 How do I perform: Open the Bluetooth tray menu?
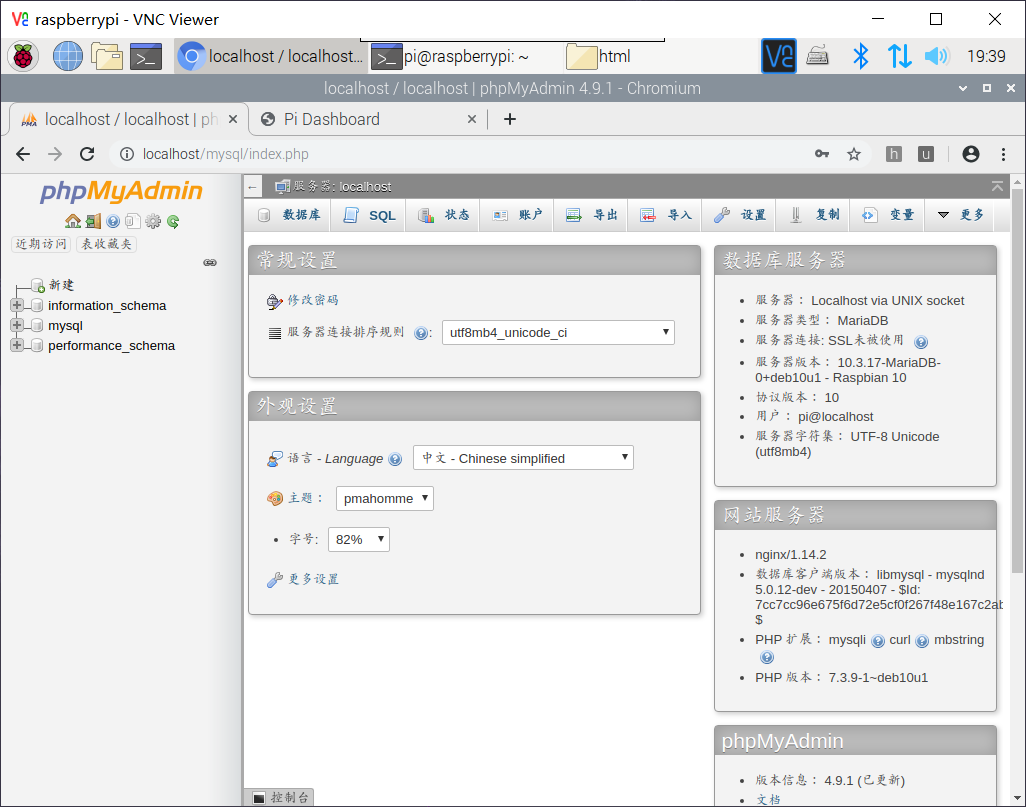point(860,56)
